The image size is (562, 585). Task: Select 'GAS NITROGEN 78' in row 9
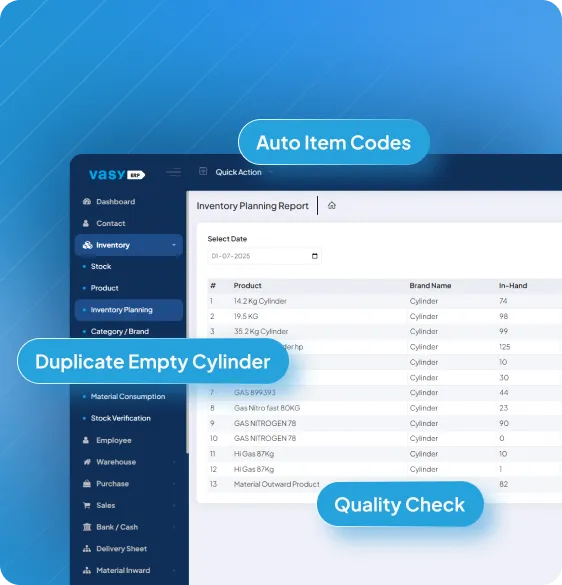(265, 423)
